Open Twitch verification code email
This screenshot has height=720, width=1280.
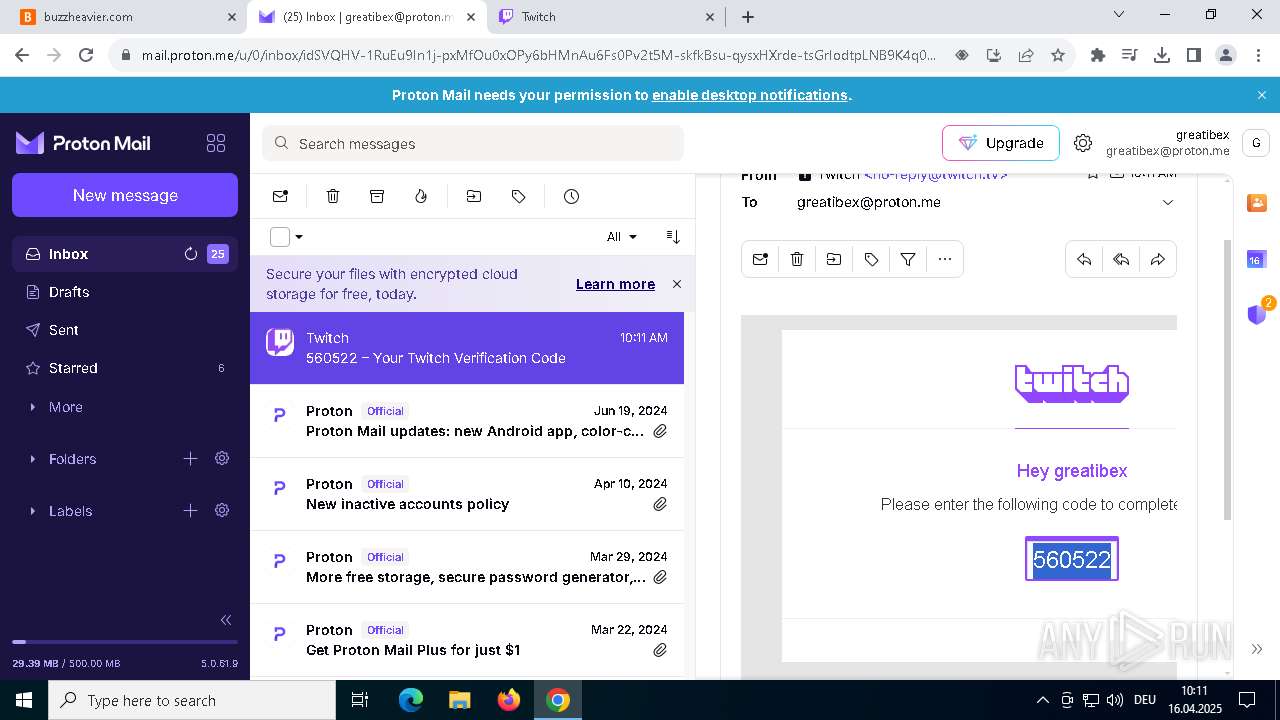[467, 348]
